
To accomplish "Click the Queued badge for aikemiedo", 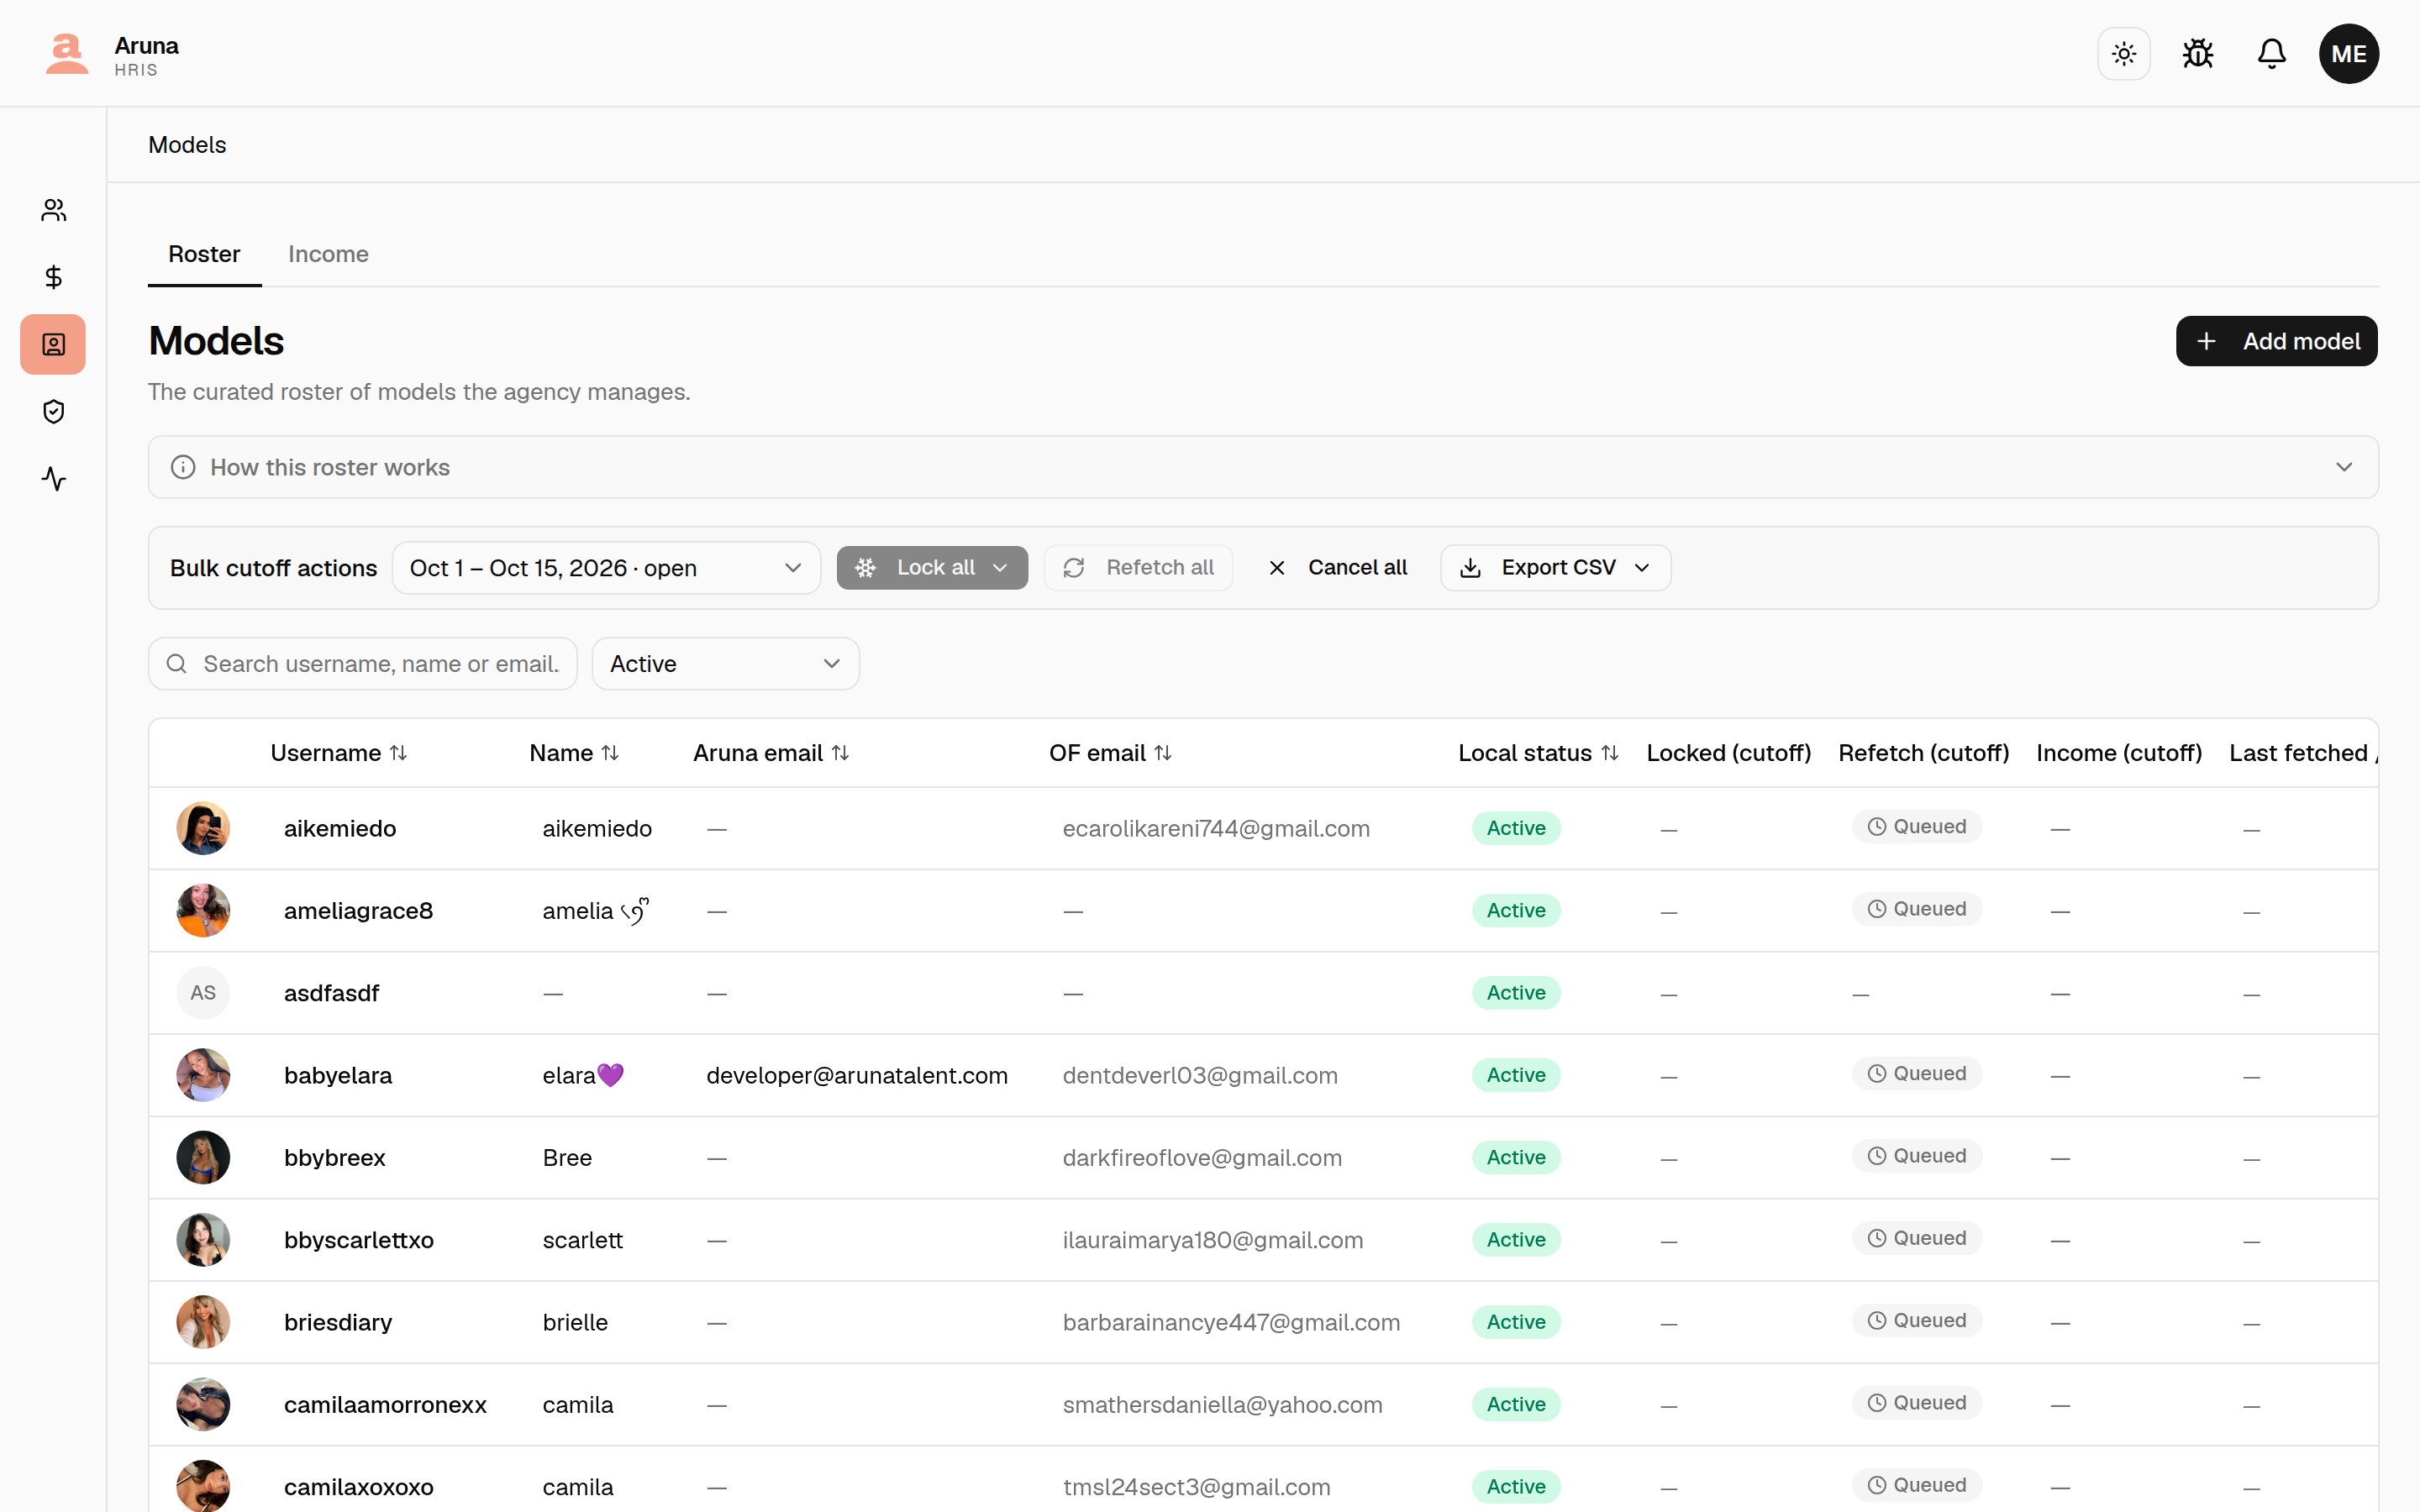I will 1917,827.
